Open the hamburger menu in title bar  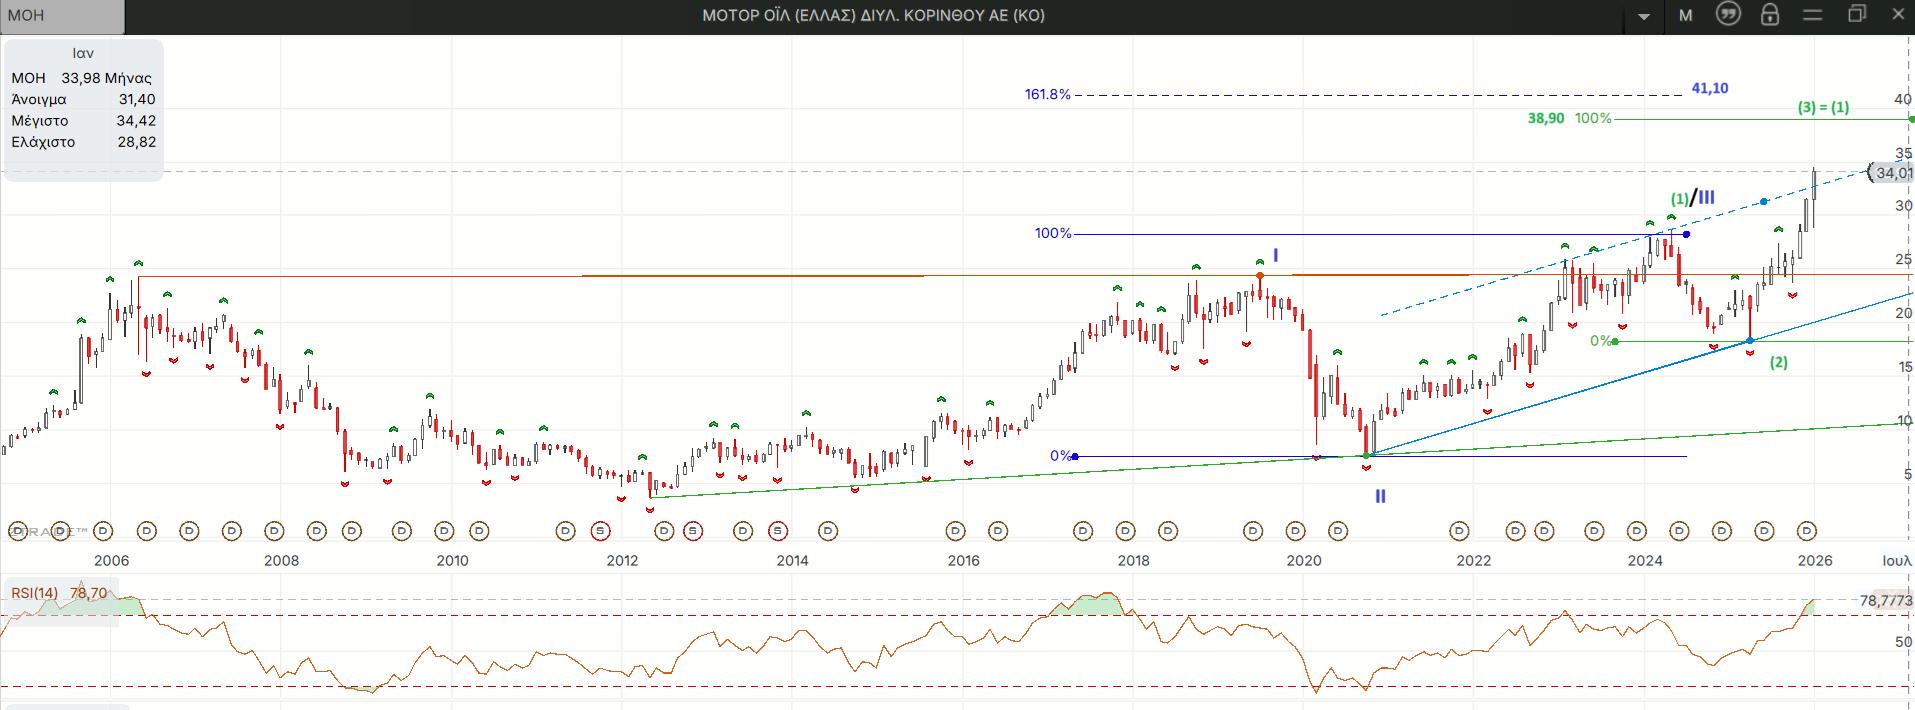click(x=1812, y=14)
